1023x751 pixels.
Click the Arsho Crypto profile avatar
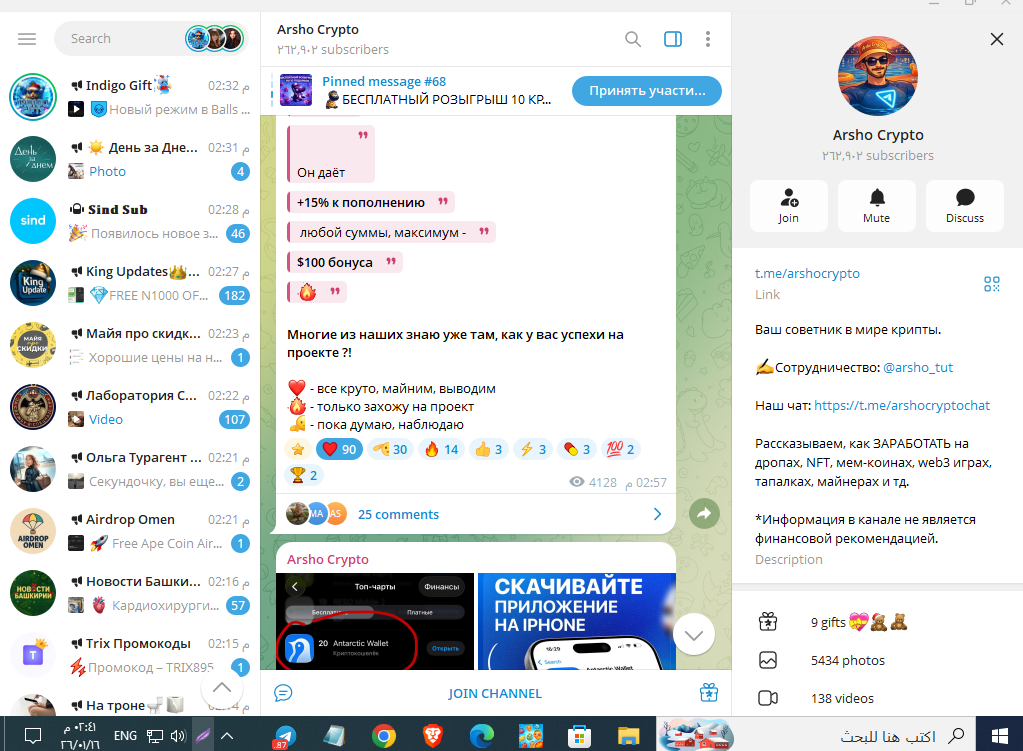(878, 76)
